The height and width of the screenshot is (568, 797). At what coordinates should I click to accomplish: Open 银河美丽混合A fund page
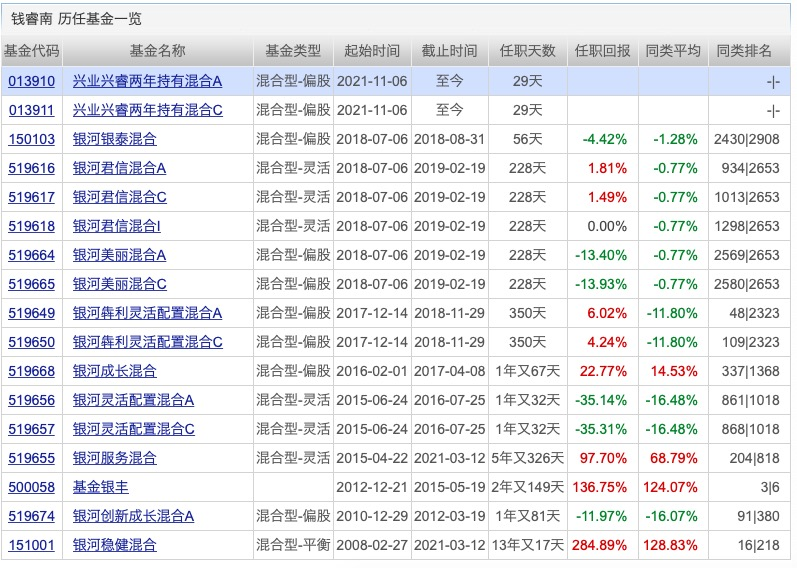click(119, 255)
